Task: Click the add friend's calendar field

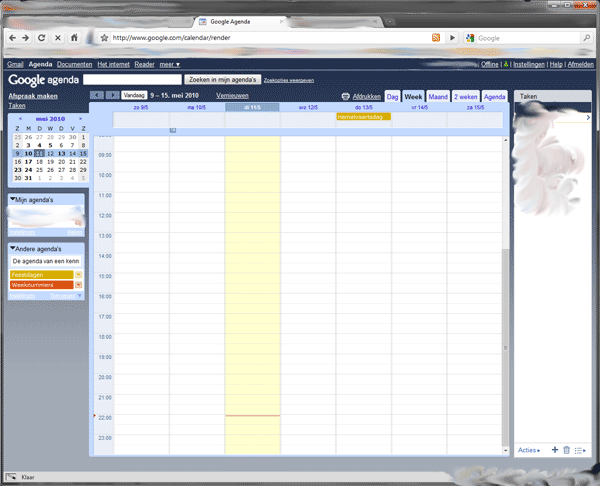Action: click(46, 261)
